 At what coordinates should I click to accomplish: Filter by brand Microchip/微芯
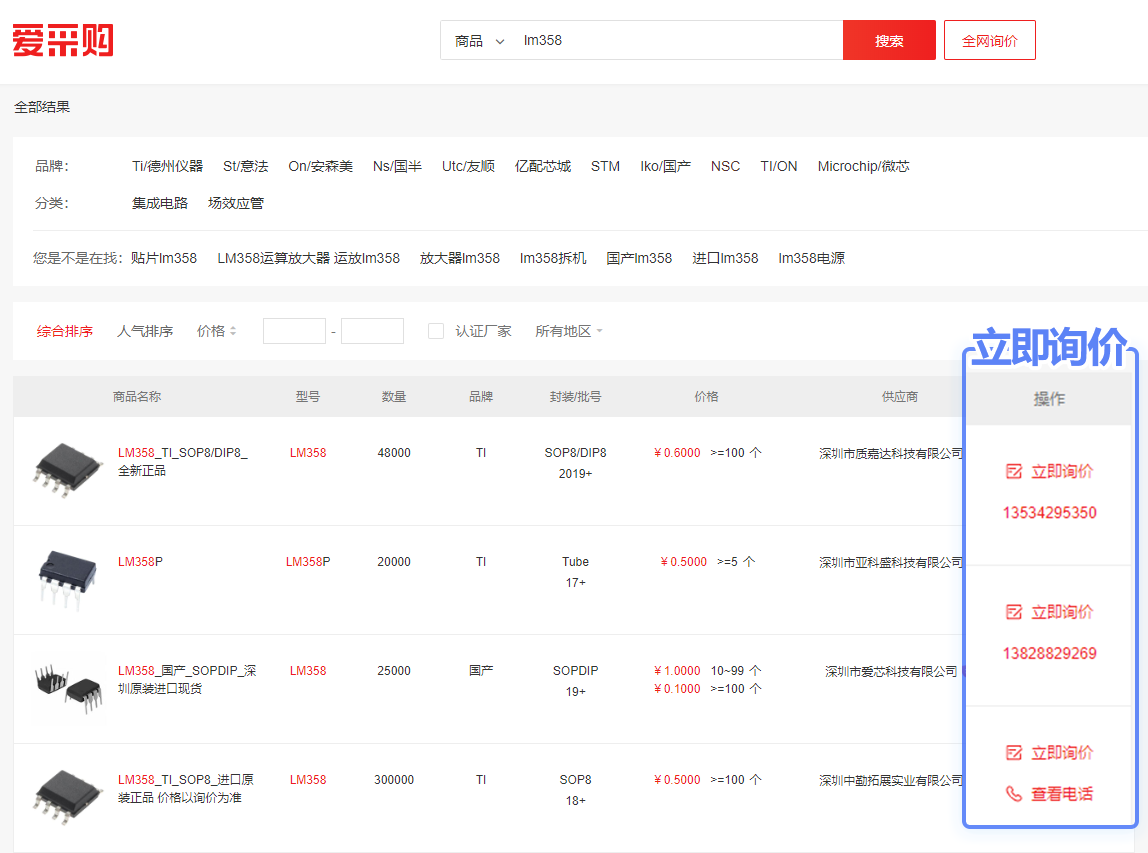pos(863,166)
